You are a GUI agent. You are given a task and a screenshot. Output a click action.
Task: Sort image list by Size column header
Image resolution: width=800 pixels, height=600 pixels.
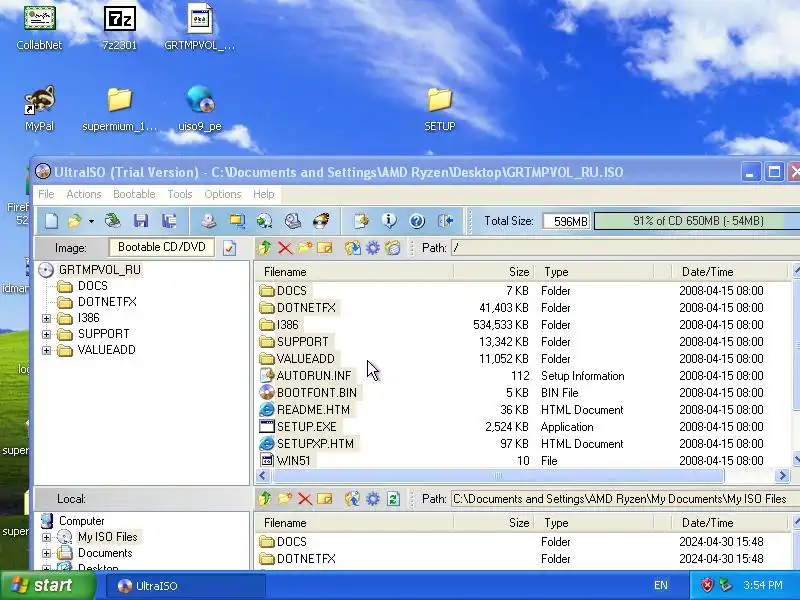tap(493, 271)
